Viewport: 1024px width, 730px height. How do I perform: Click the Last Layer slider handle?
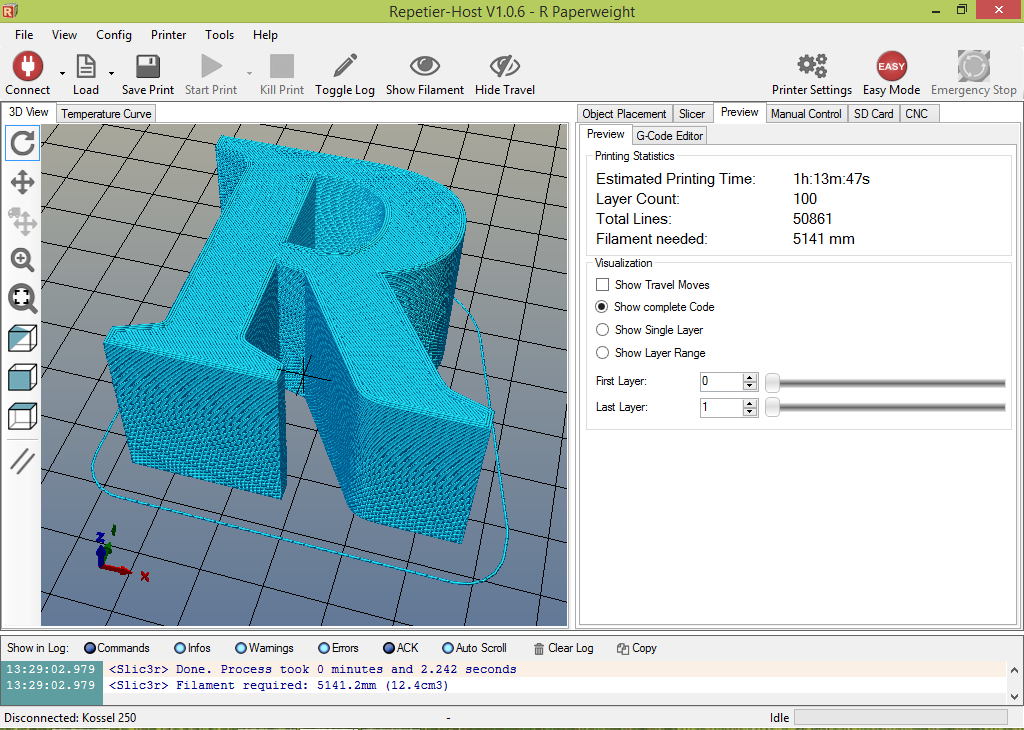click(x=772, y=407)
